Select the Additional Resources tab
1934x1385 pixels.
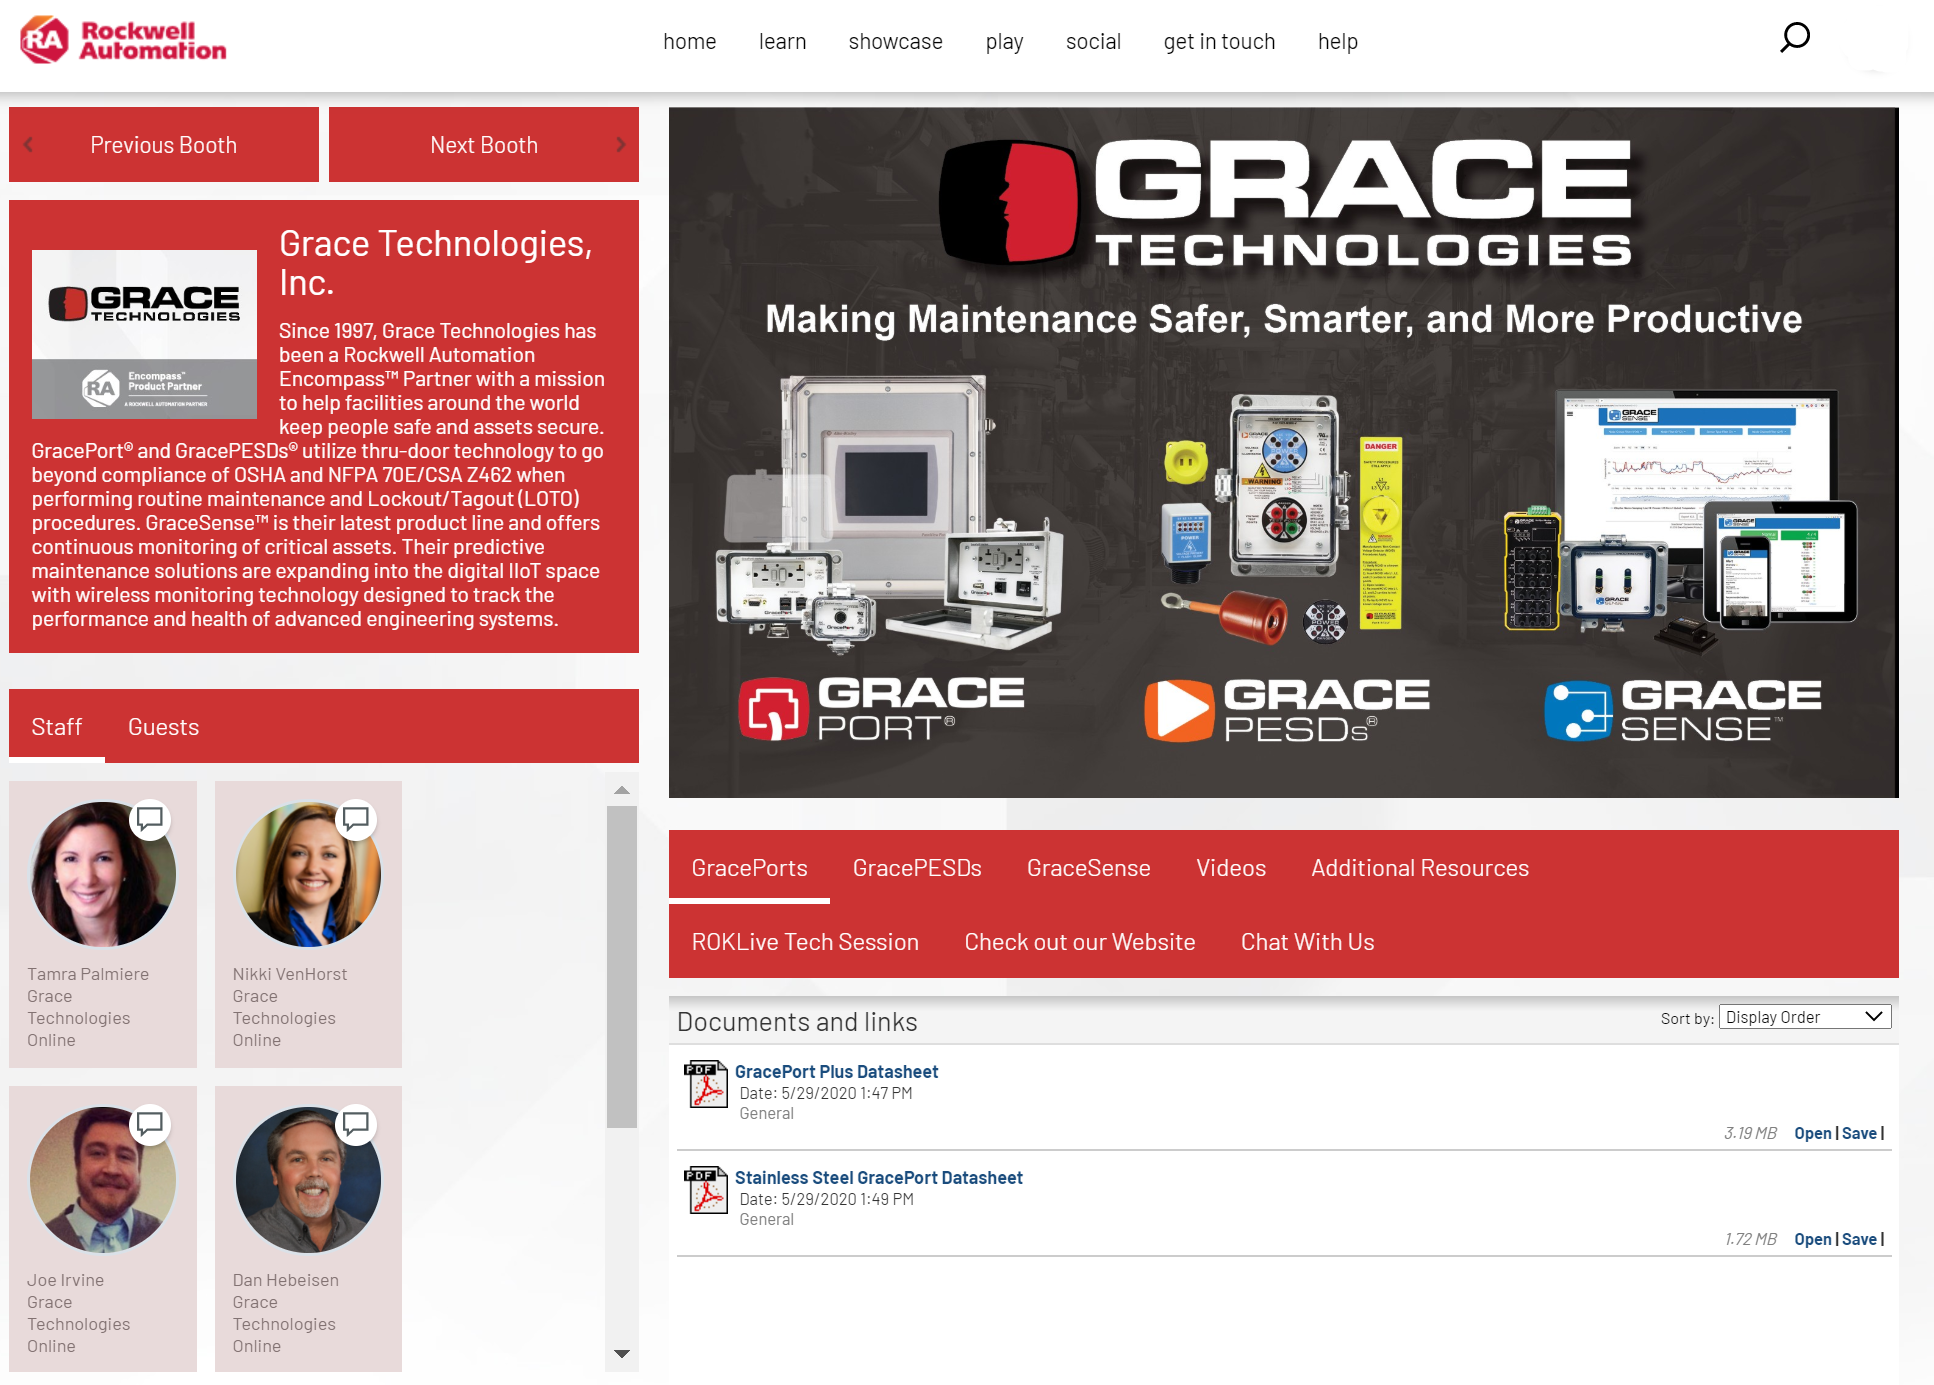[x=1420, y=868]
